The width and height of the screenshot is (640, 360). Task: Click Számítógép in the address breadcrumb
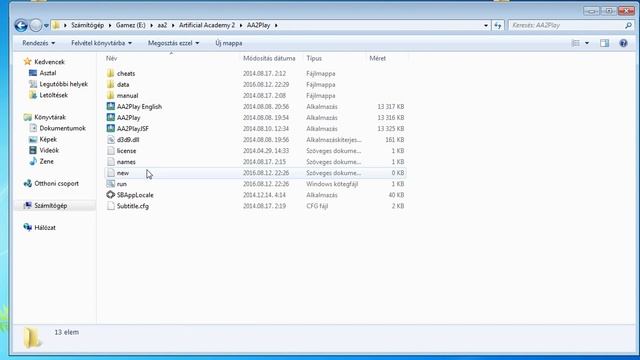(87, 25)
